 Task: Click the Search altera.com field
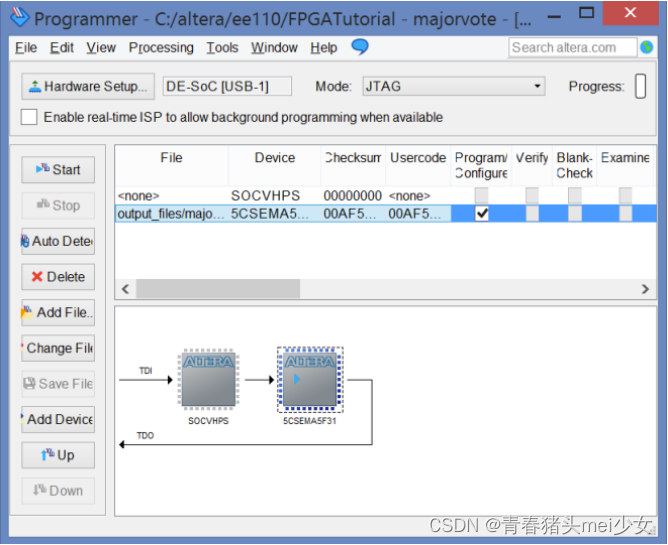[572, 47]
